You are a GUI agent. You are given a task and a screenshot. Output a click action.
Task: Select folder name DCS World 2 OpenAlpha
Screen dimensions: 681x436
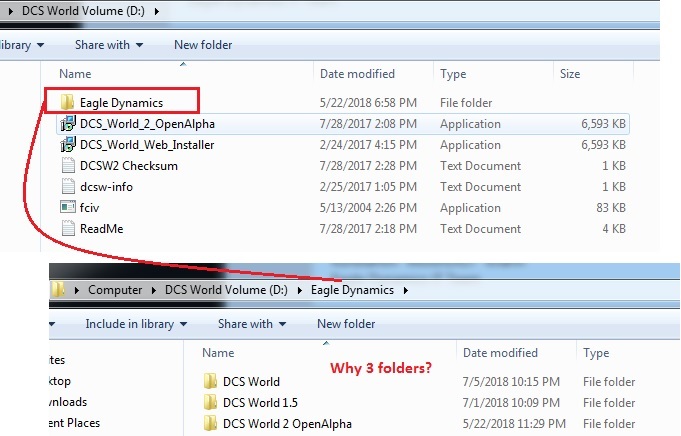[x=287, y=423]
